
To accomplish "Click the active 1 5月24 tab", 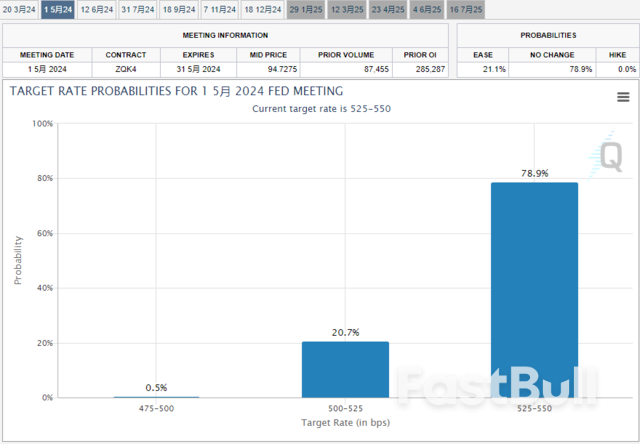I will point(57,9).
